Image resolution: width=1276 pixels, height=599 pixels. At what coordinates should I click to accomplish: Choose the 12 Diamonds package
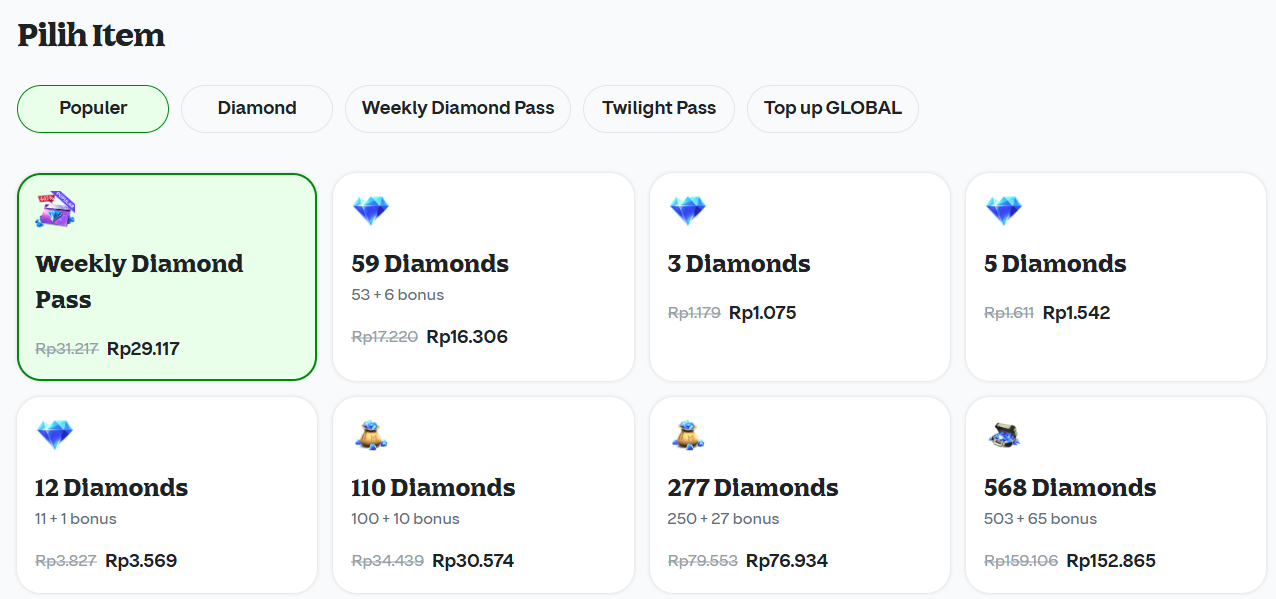(x=166, y=494)
